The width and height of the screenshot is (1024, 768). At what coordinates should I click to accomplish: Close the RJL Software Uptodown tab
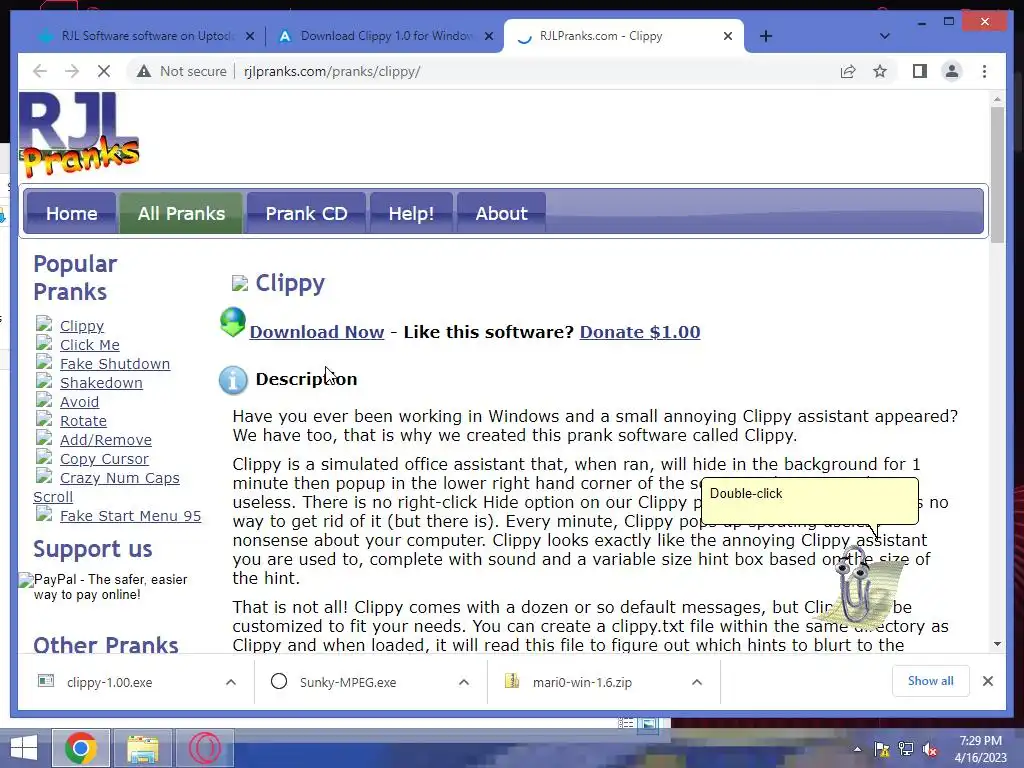pos(249,36)
